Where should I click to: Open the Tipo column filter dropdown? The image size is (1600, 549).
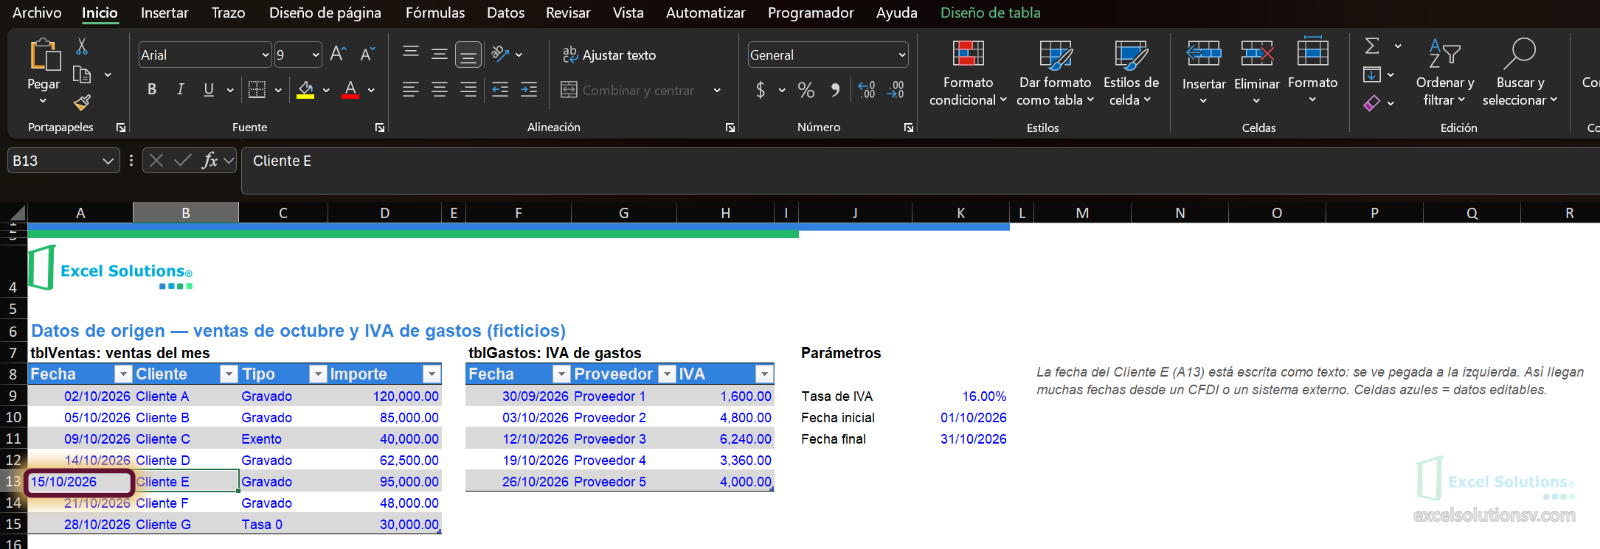click(318, 374)
